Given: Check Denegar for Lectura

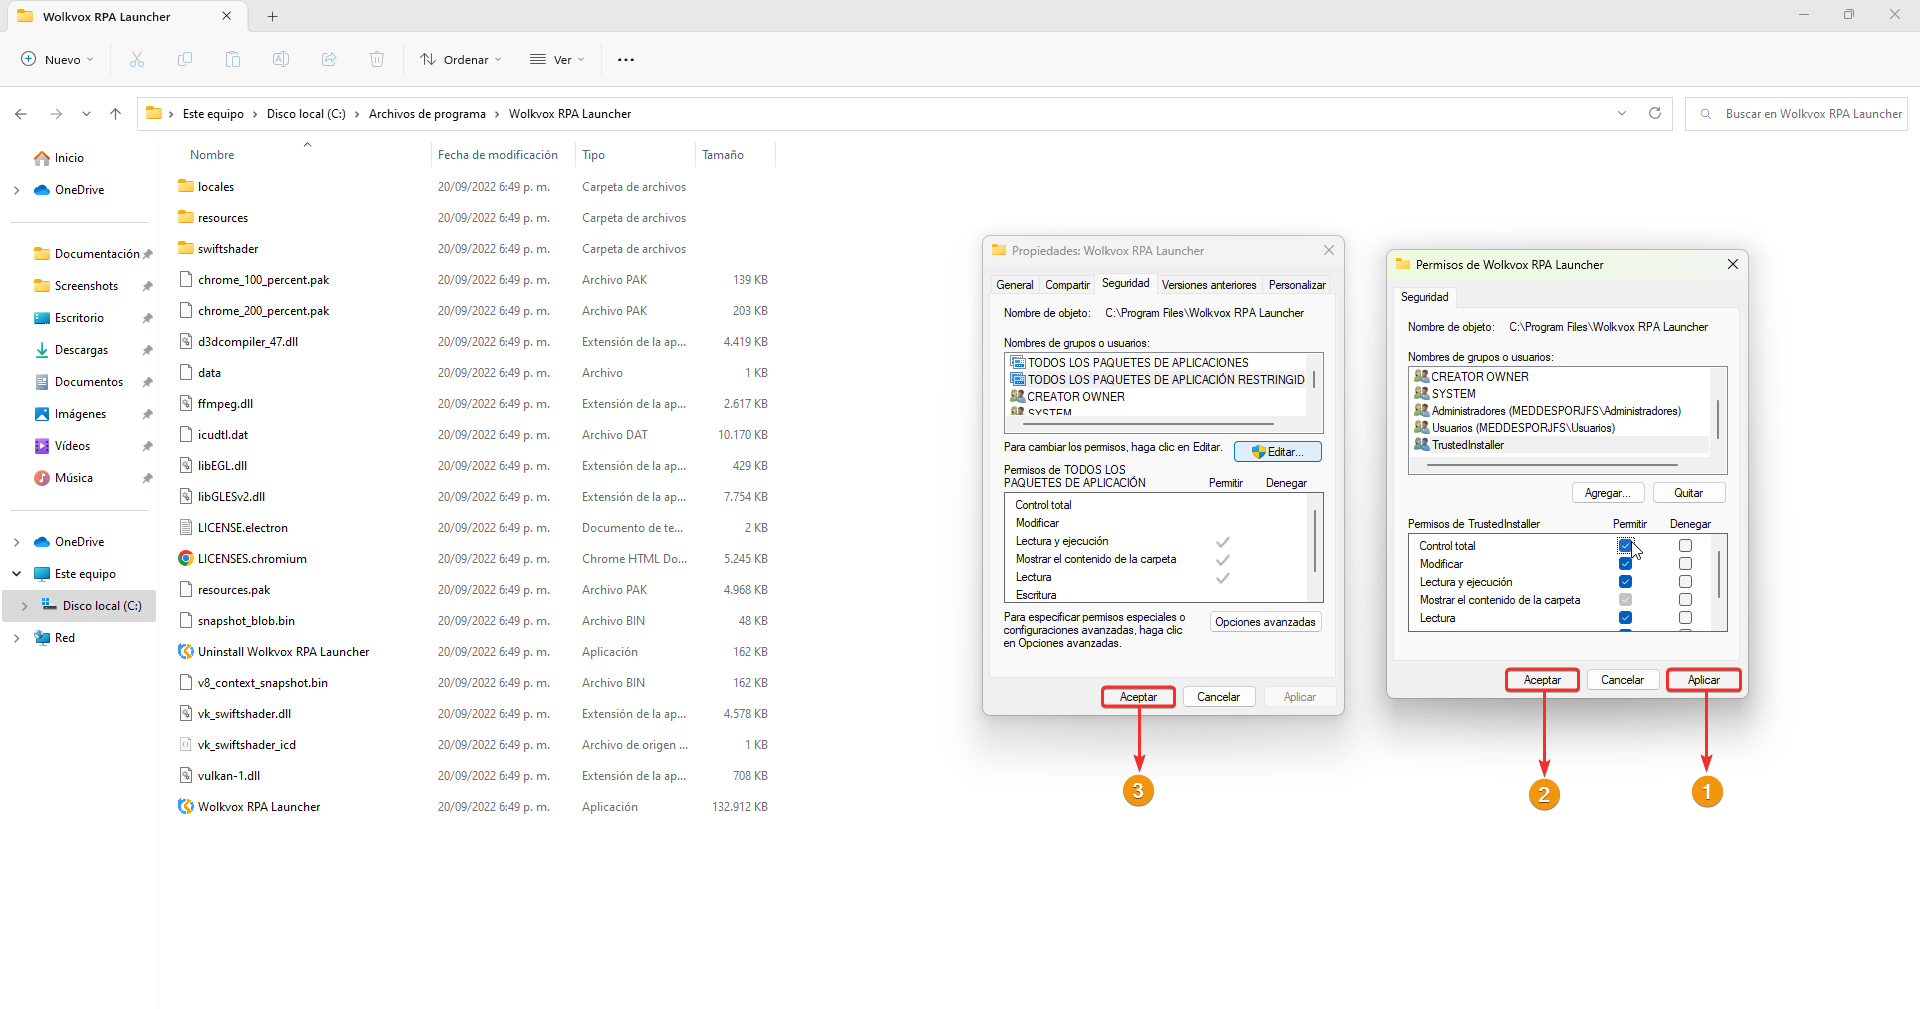Looking at the screenshot, I should [x=1685, y=618].
